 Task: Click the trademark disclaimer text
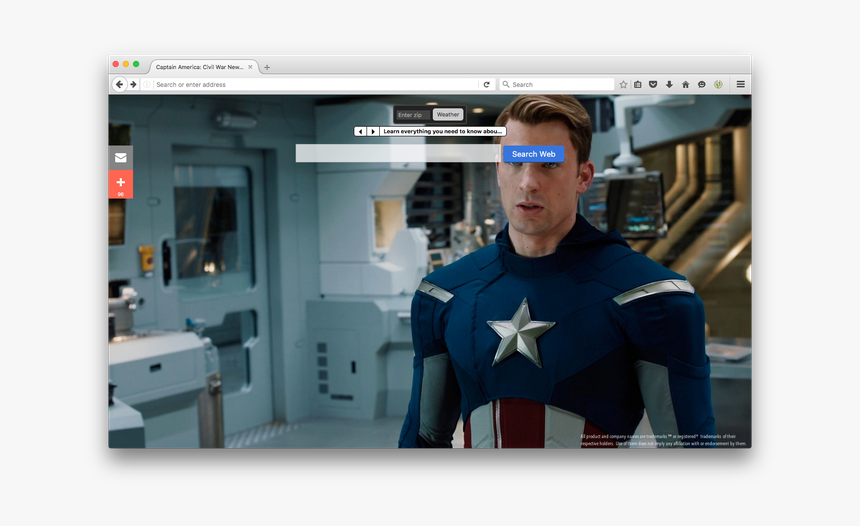point(663,440)
